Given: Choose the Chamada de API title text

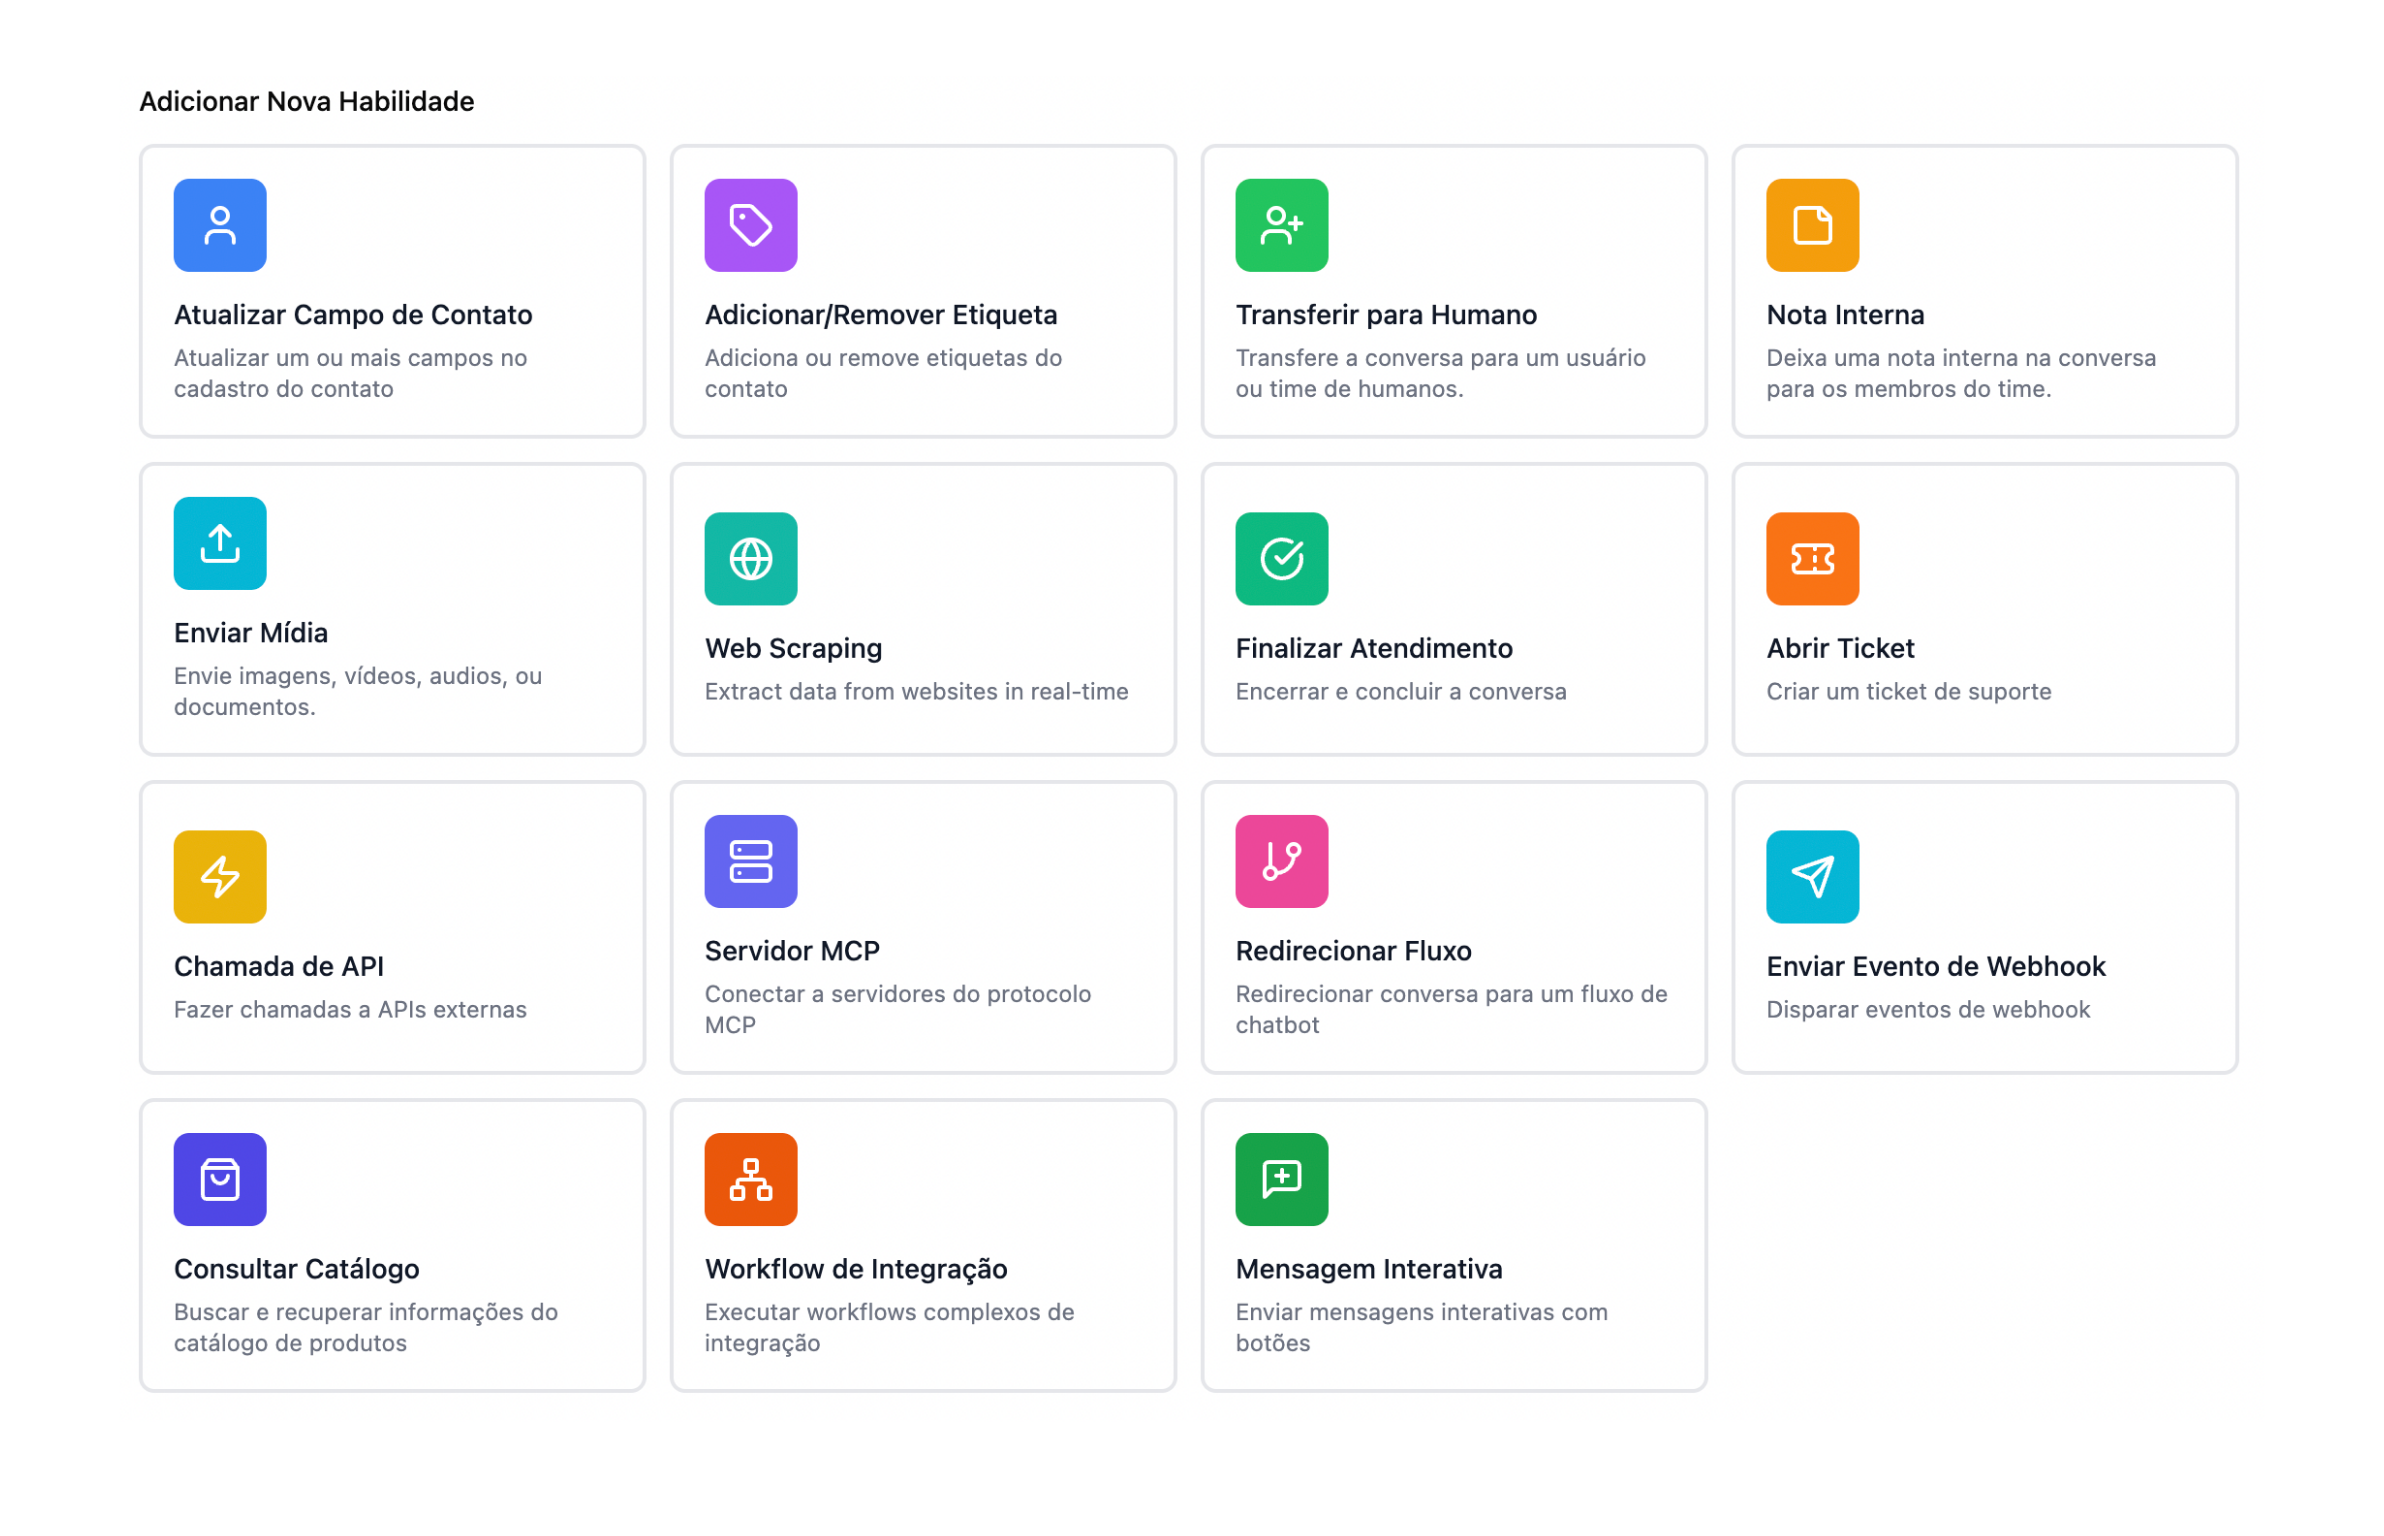Looking at the screenshot, I should point(278,966).
